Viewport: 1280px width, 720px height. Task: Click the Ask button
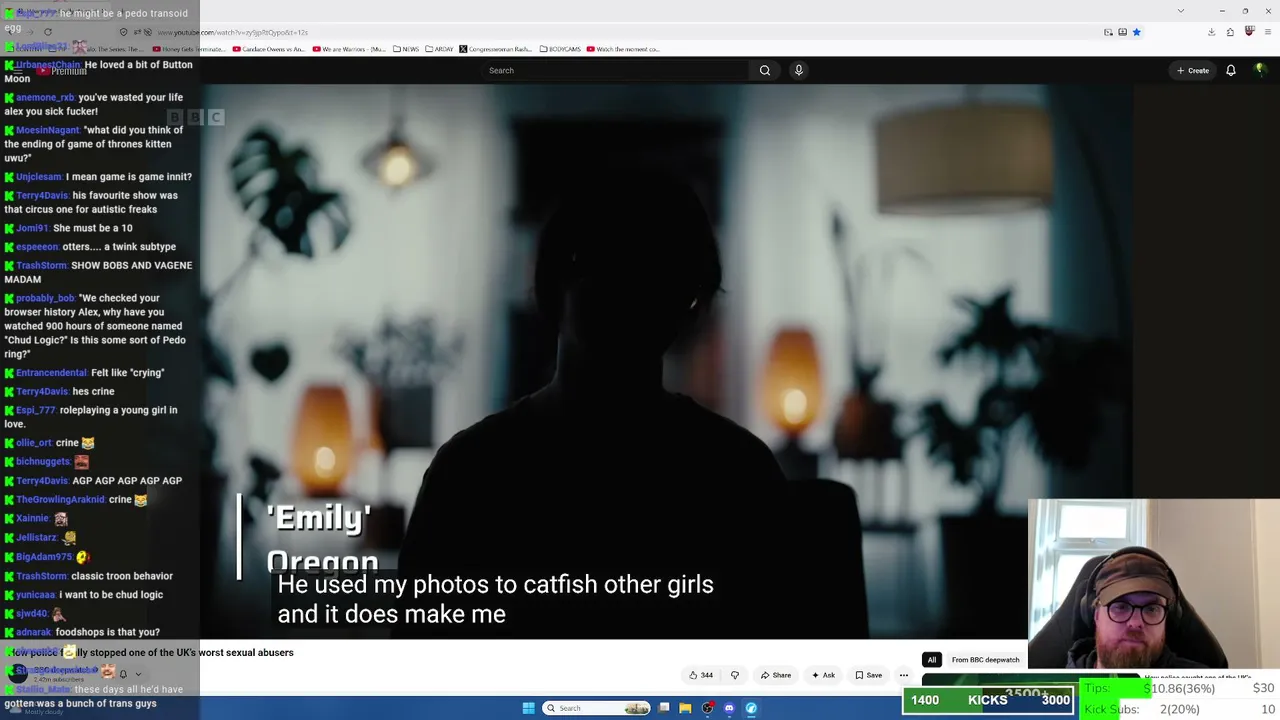click(824, 675)
